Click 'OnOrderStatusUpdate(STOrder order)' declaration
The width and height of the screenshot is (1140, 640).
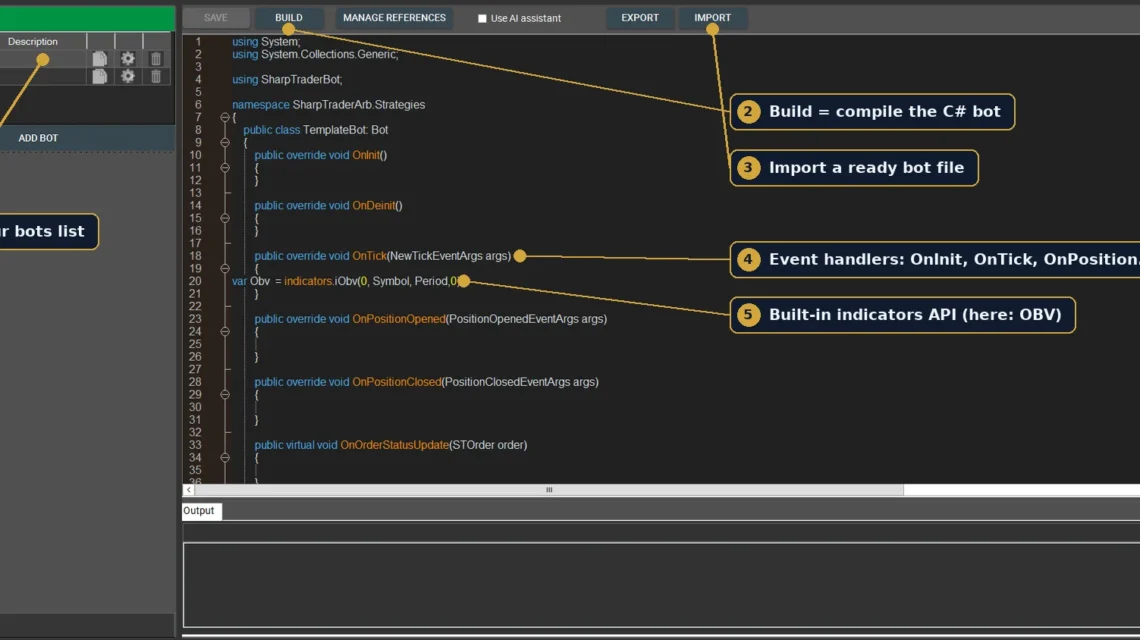click(390, 445)
